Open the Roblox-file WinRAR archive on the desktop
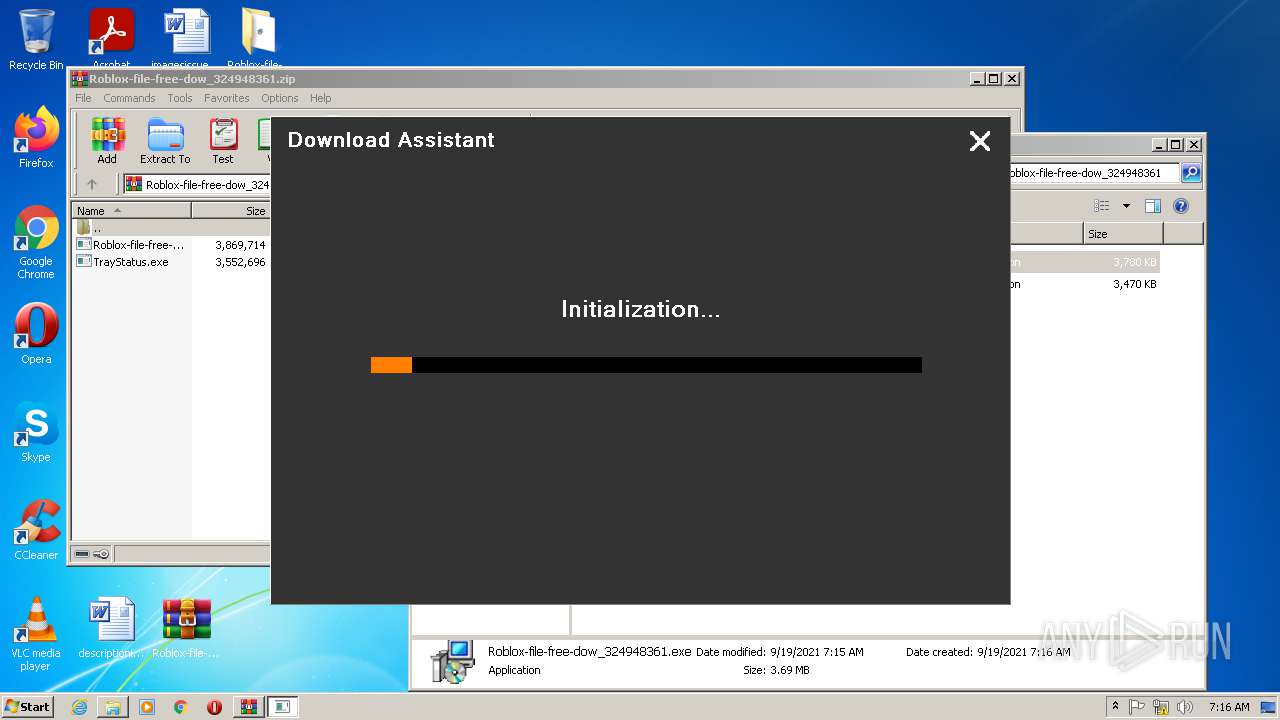The width and height of the screenshot is (1280, 720). (x=186, y=628)
